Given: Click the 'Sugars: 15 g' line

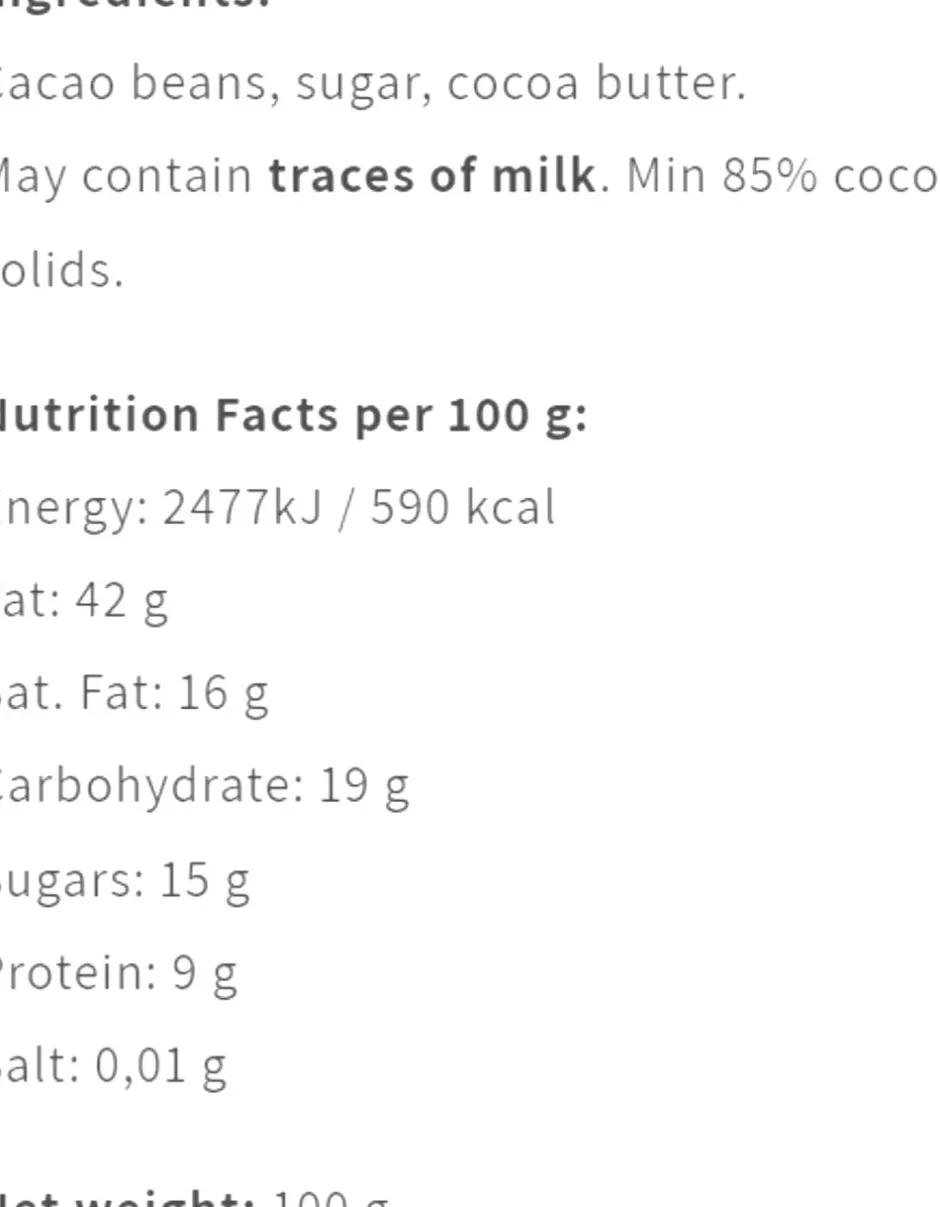Looking at the screenshot, I should click(x=124, y=879).
